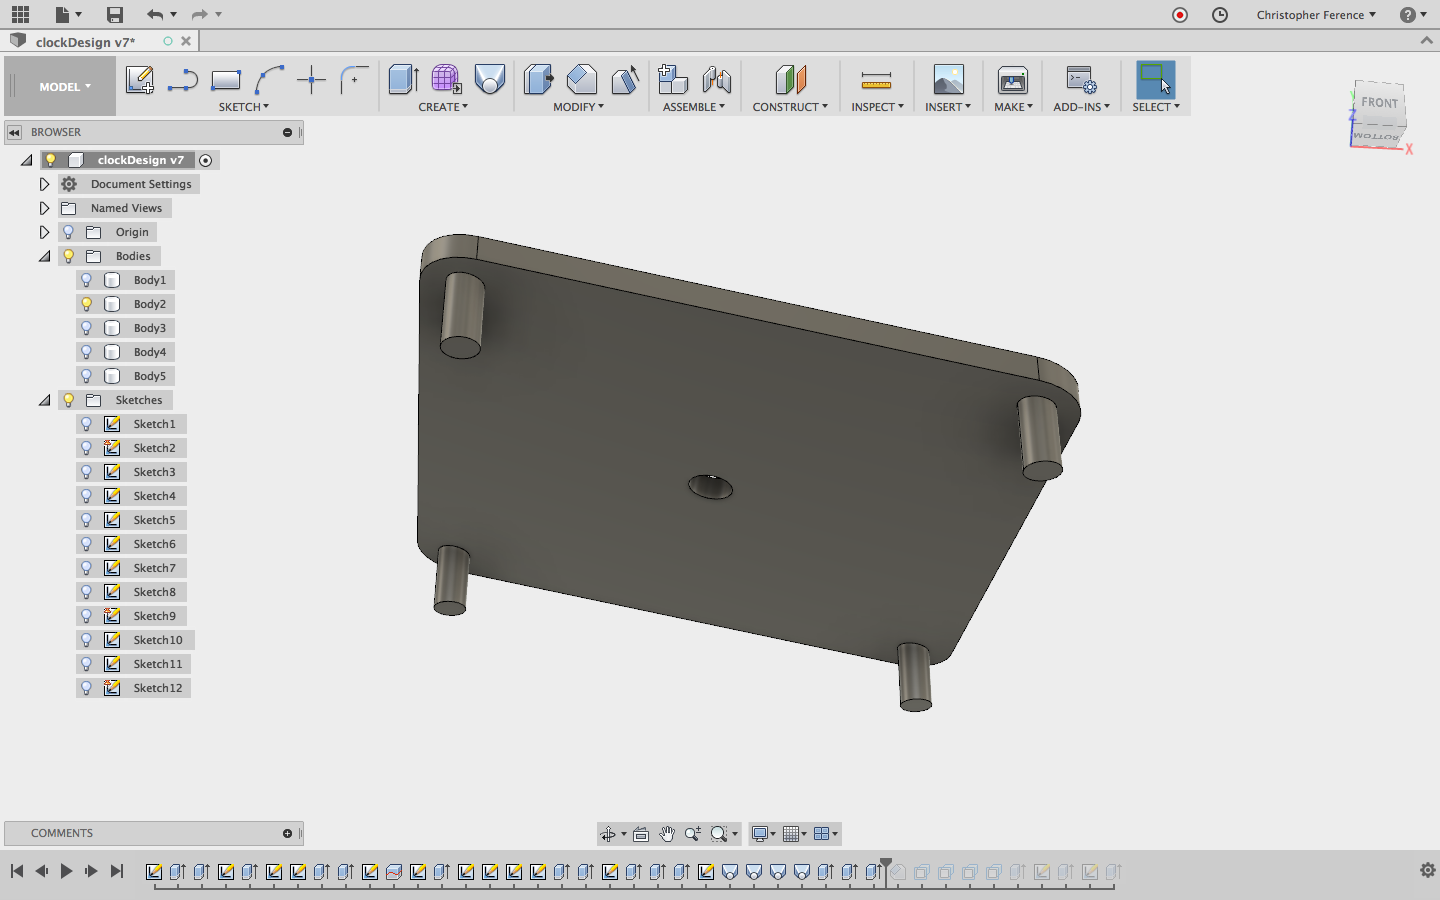This screenshot has width=1440, height=900.
Task: Collapse the Bodies folder
Action: point(44,256)
